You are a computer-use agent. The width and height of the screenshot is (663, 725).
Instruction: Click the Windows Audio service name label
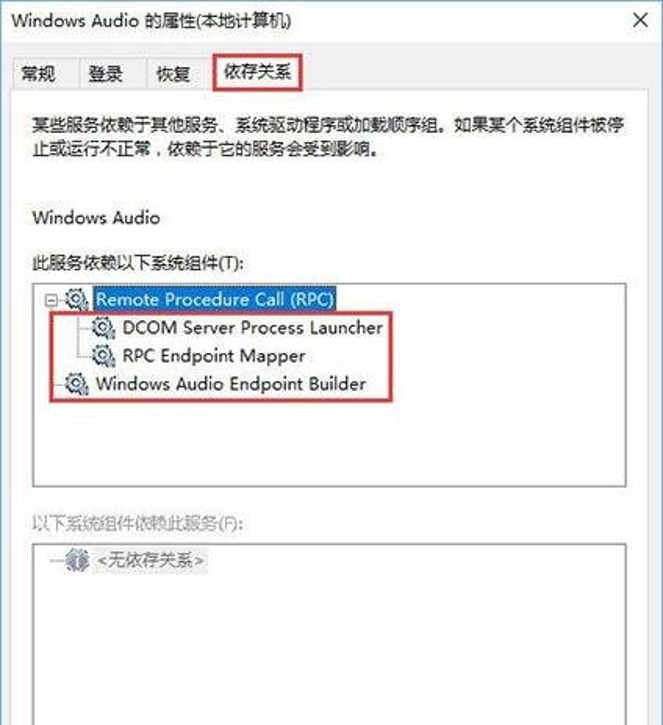point(96,217)
